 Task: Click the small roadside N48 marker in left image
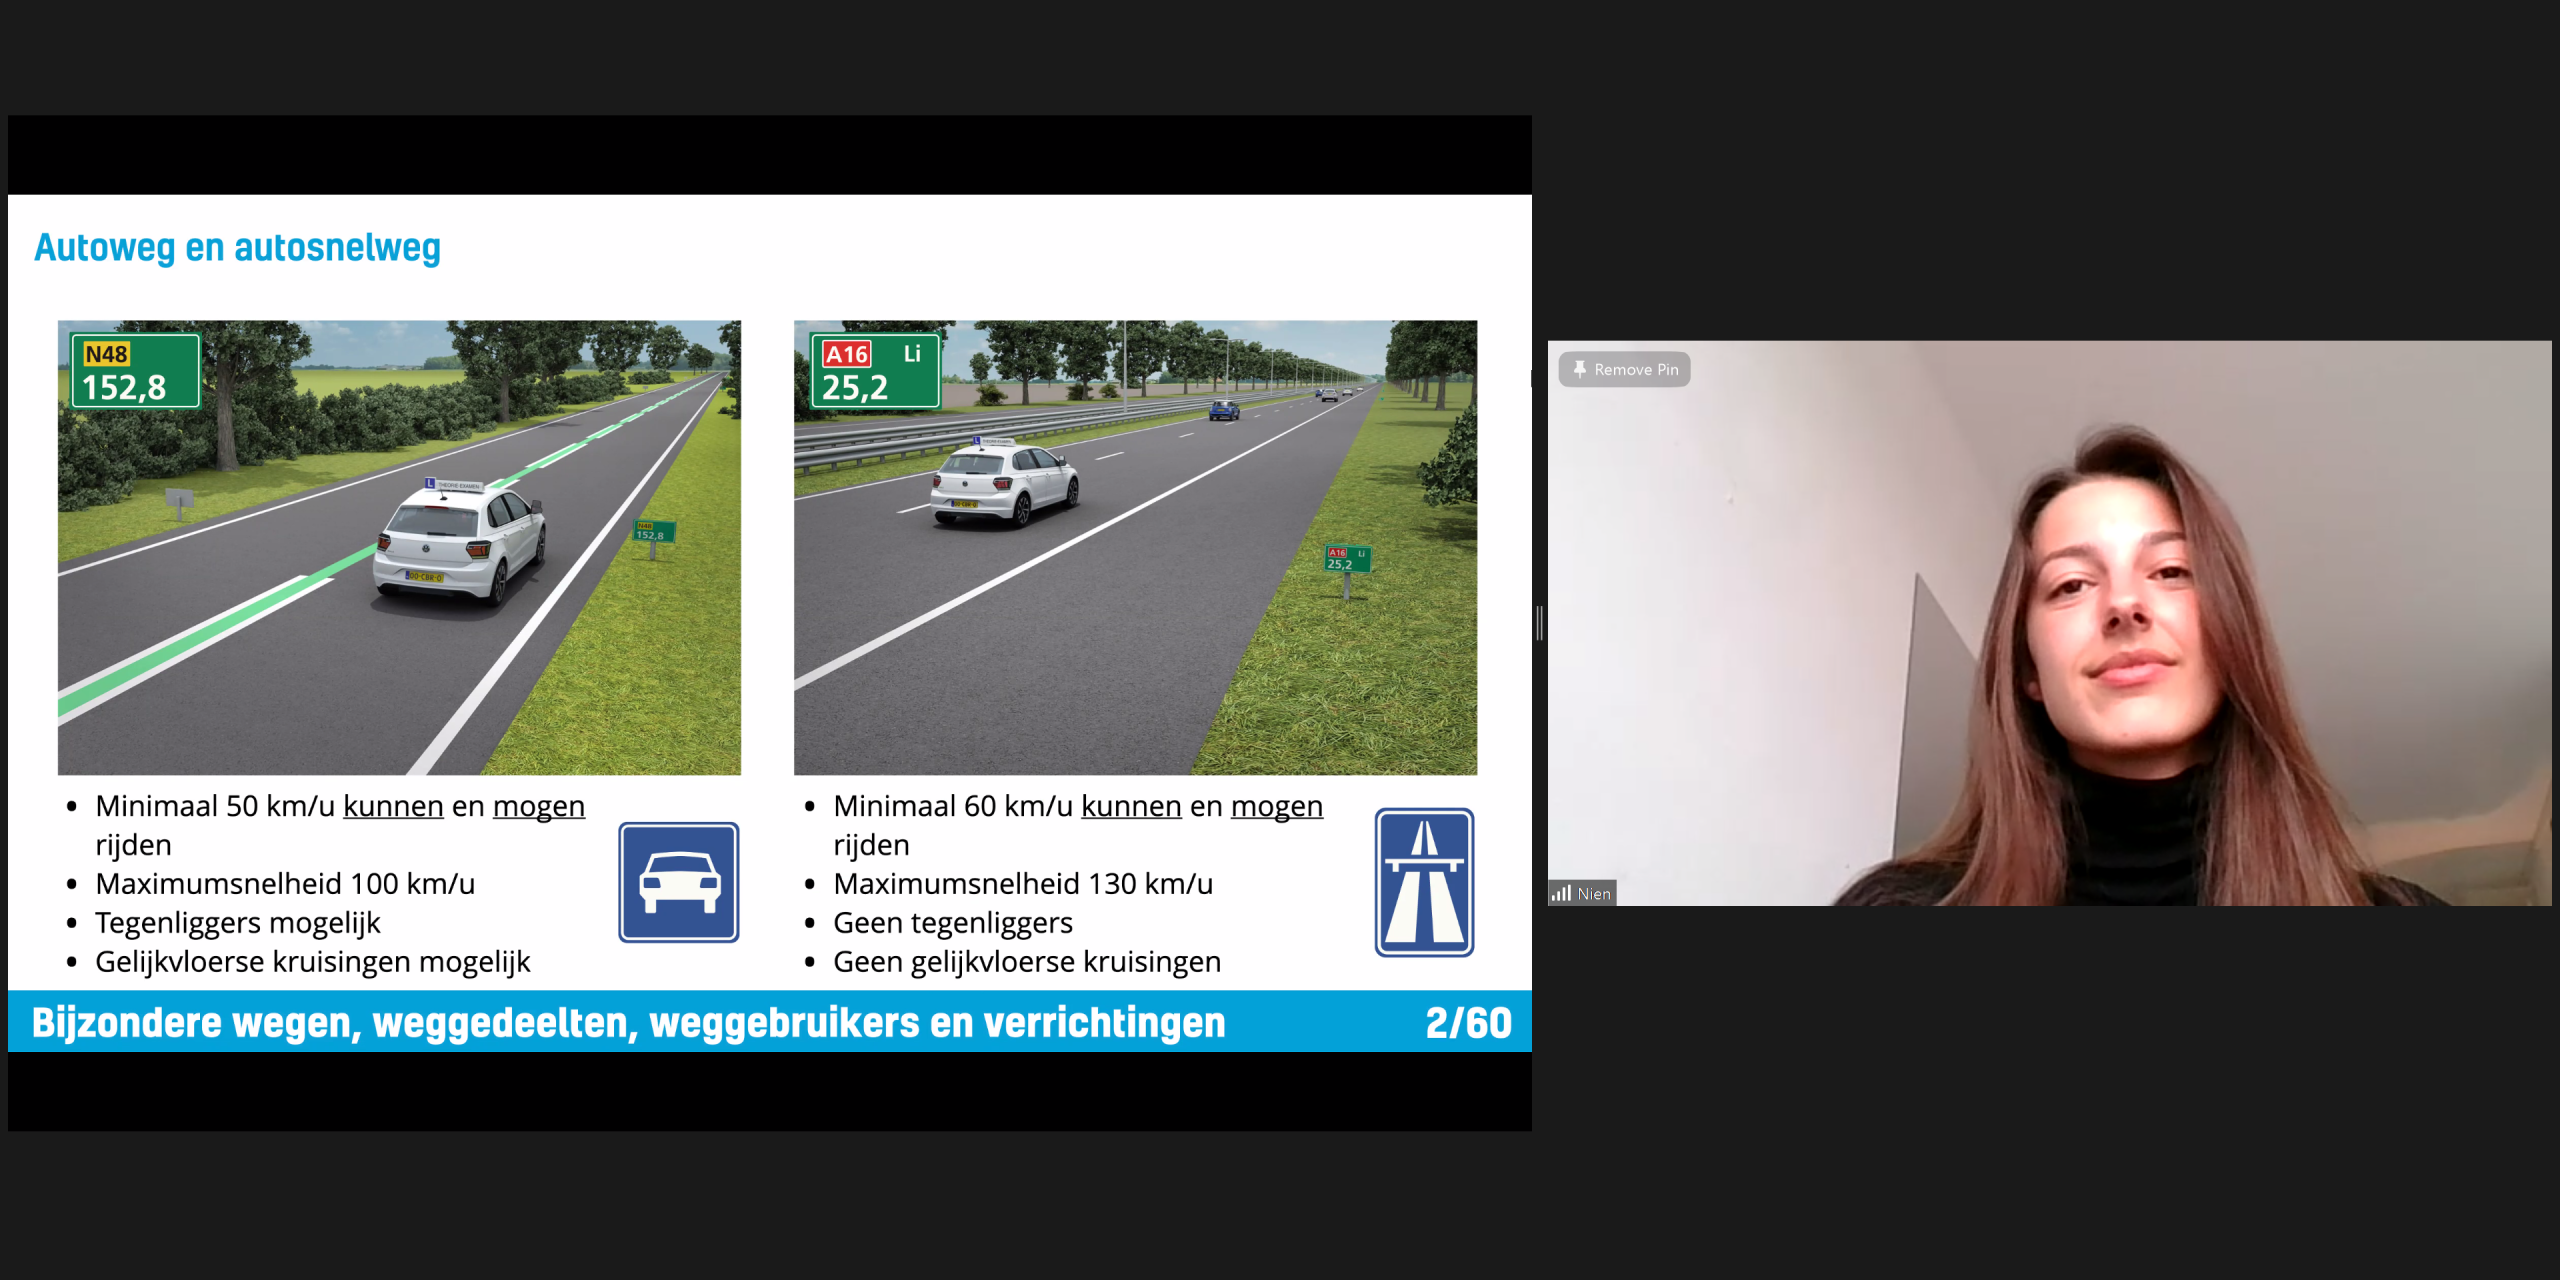tap(654, 532)
